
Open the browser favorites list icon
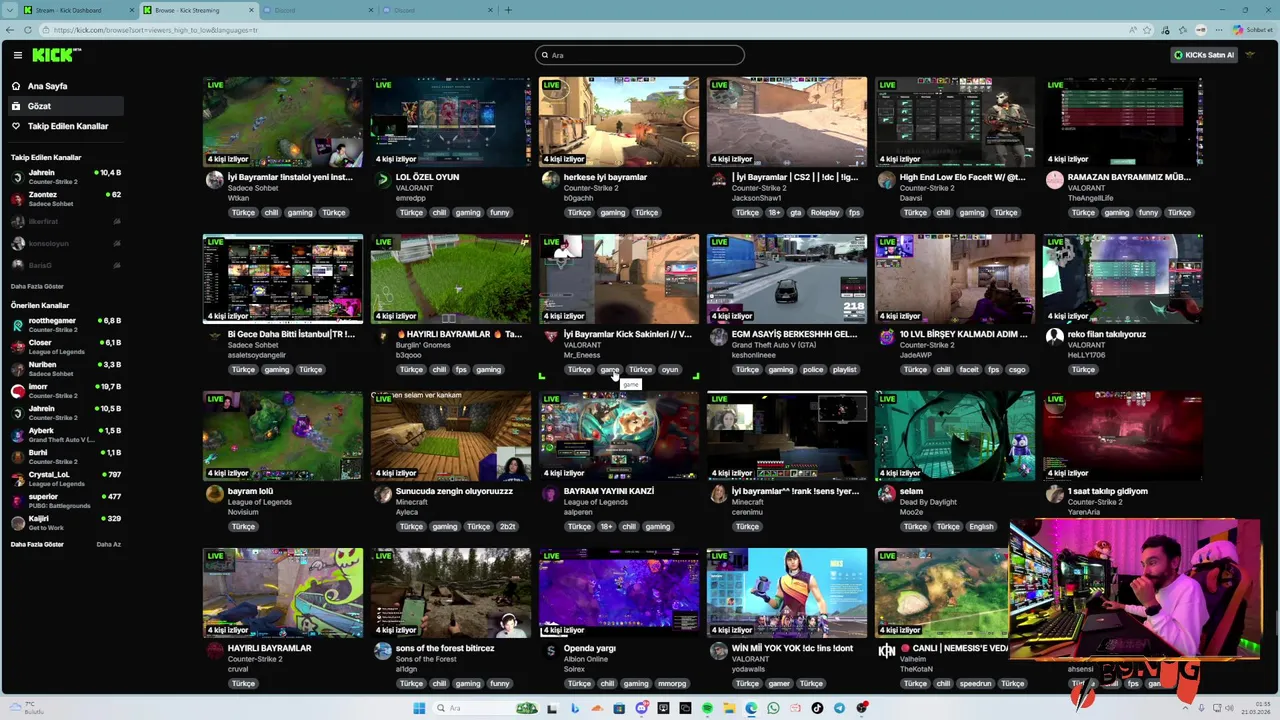coord(1182,30)
